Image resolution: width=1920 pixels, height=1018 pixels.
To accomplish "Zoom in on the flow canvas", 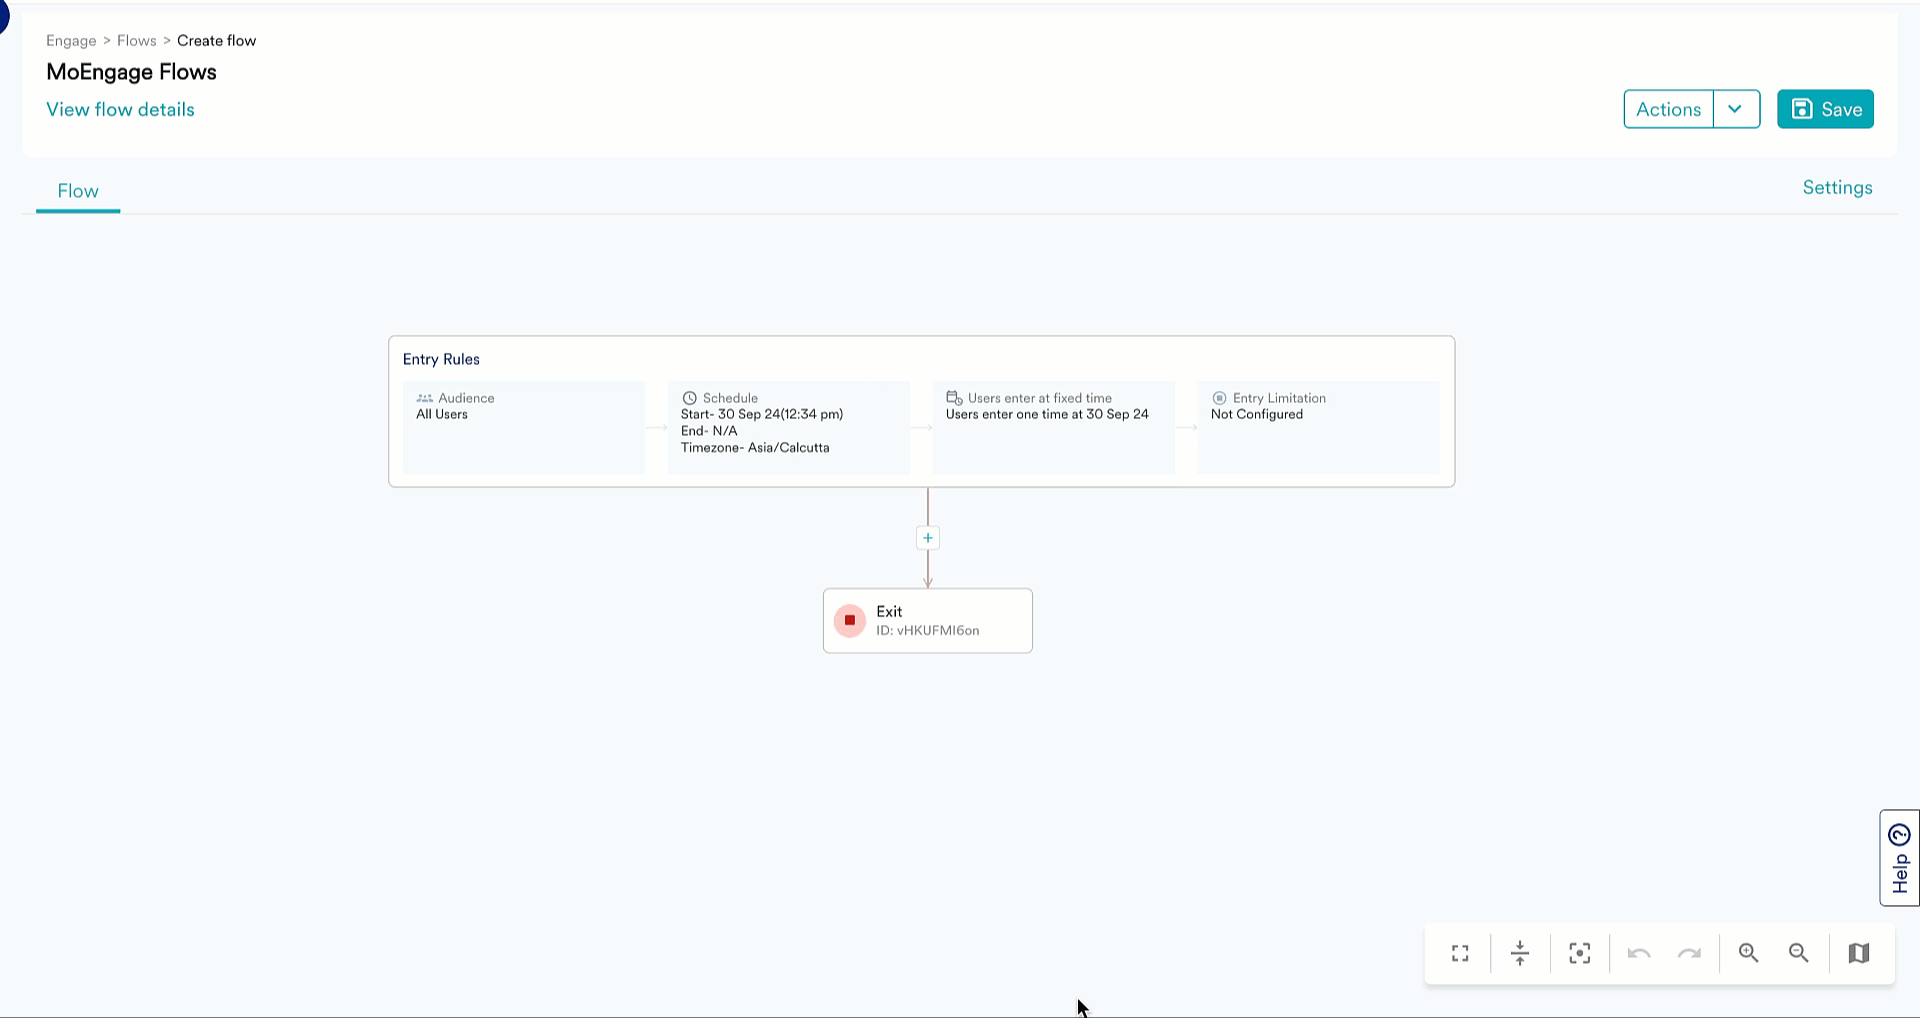I will coord(1748,953).
